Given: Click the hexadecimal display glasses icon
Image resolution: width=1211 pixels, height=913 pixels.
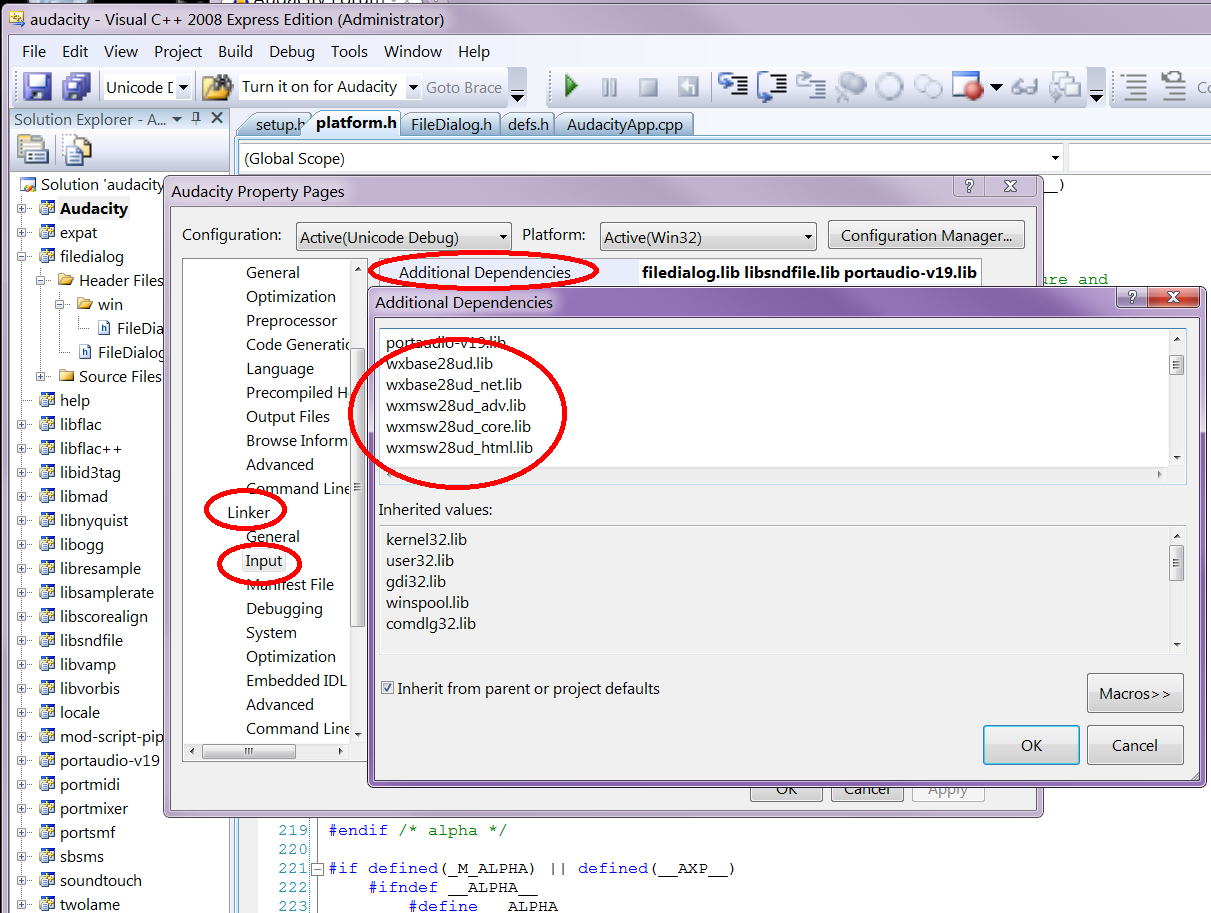Looking at the screenshot, I should pos(1024,88).
